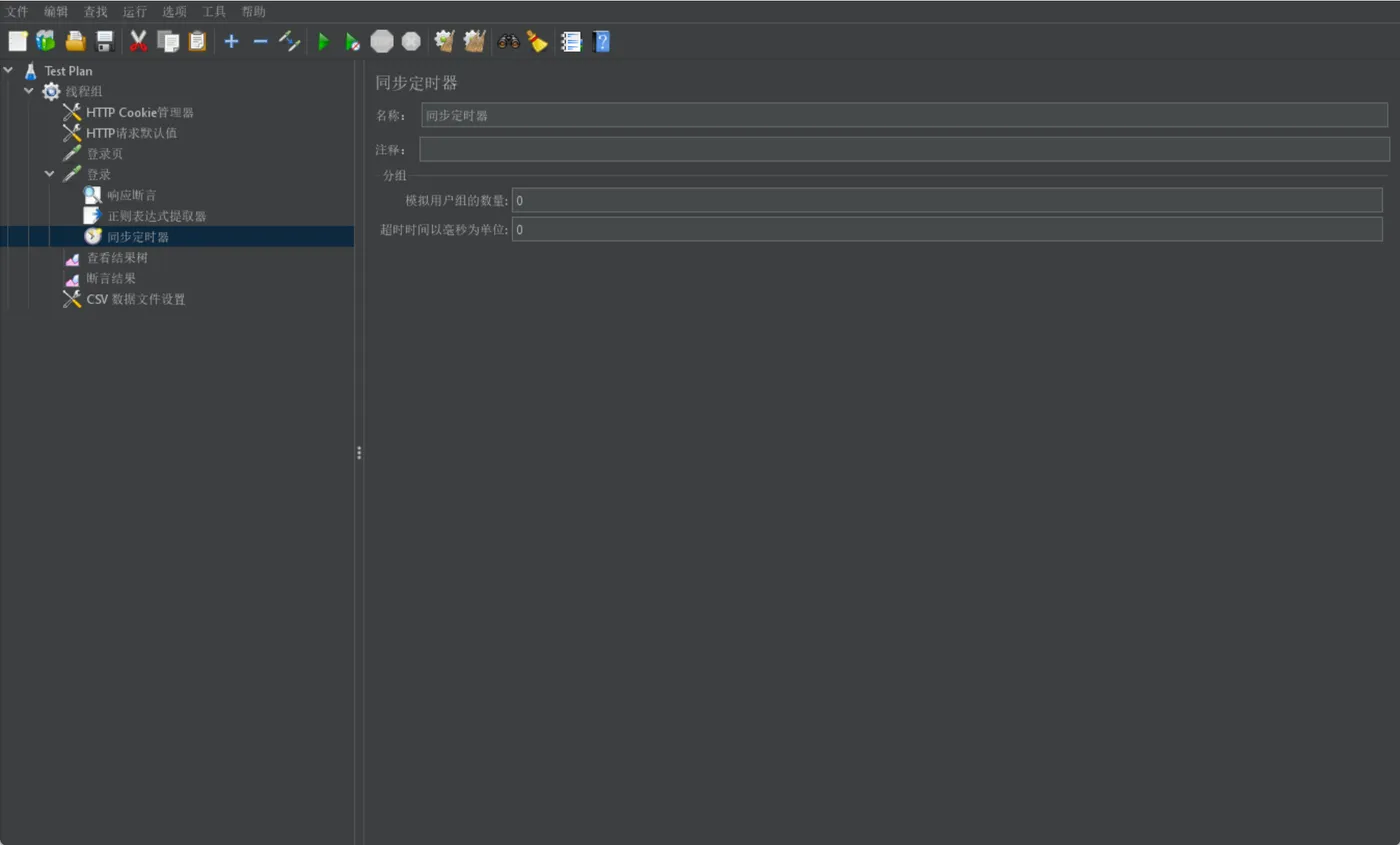Click the Copy toolbar icon
This screenshot has height=845, width=1400.
(168, 41)
